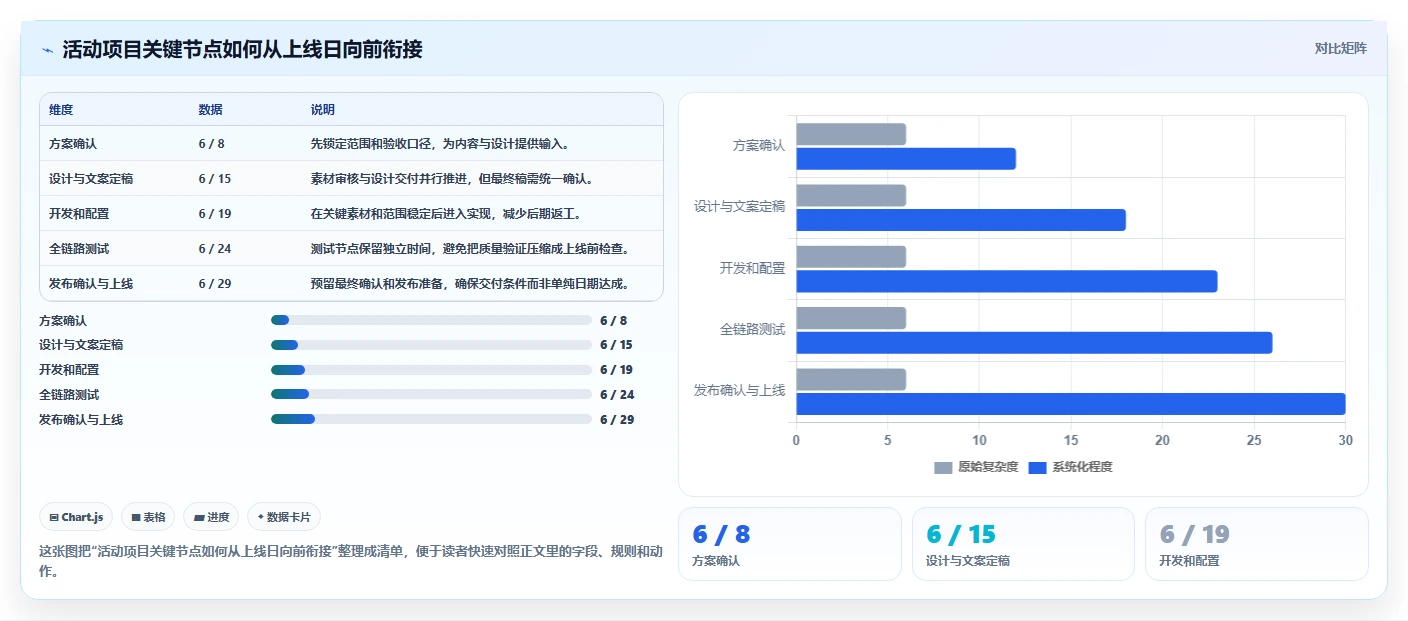Select the 进度 tag
Image resolution: width=1408 pixels, height=621 pixels.
tap(212, 517)
